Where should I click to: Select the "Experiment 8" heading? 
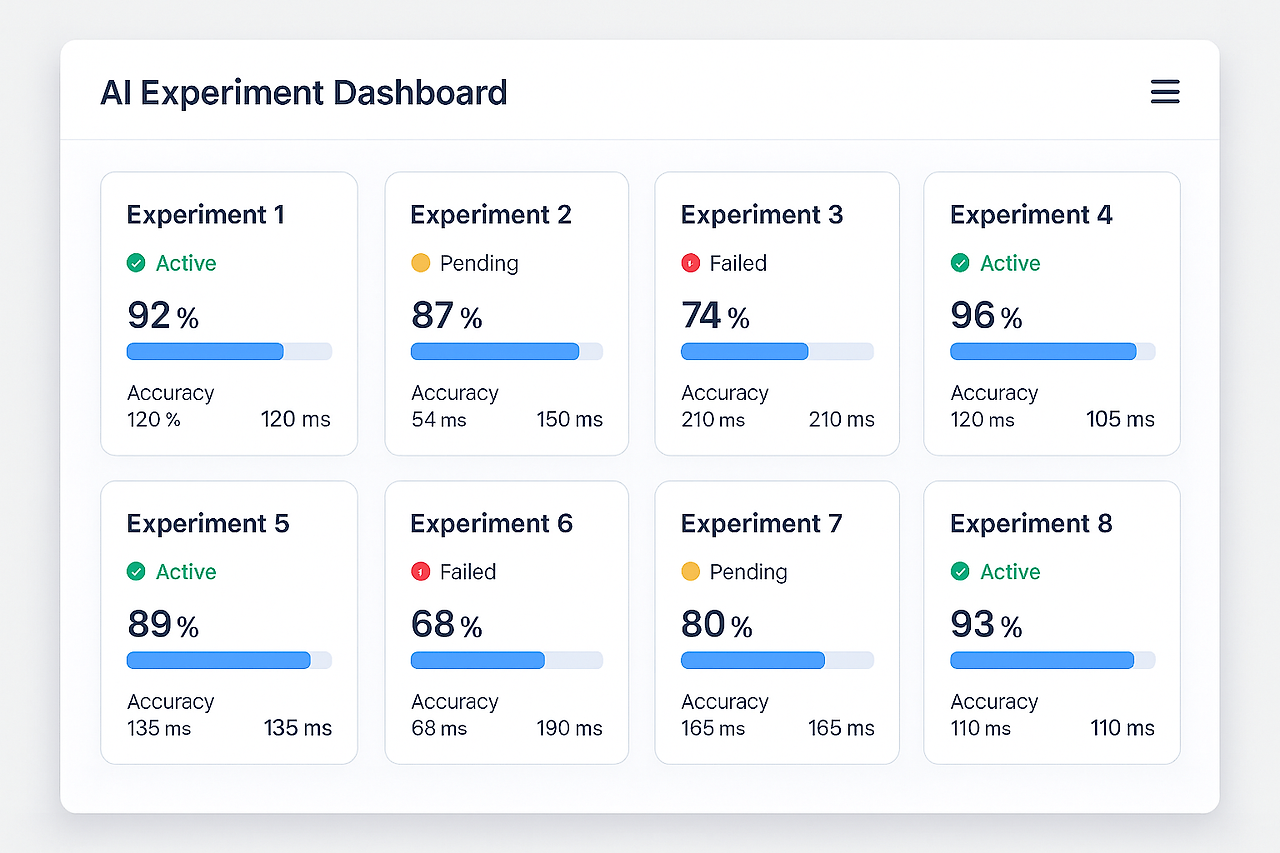tap(1031, 524)
